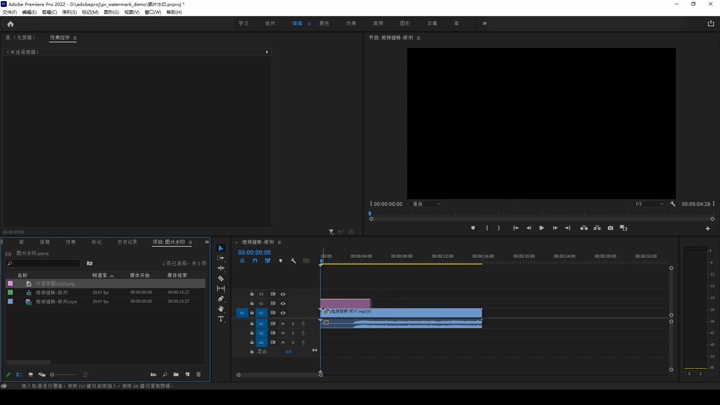
Task: Select the Hand tool in the toolbox
Action: [x=221, y=309]
